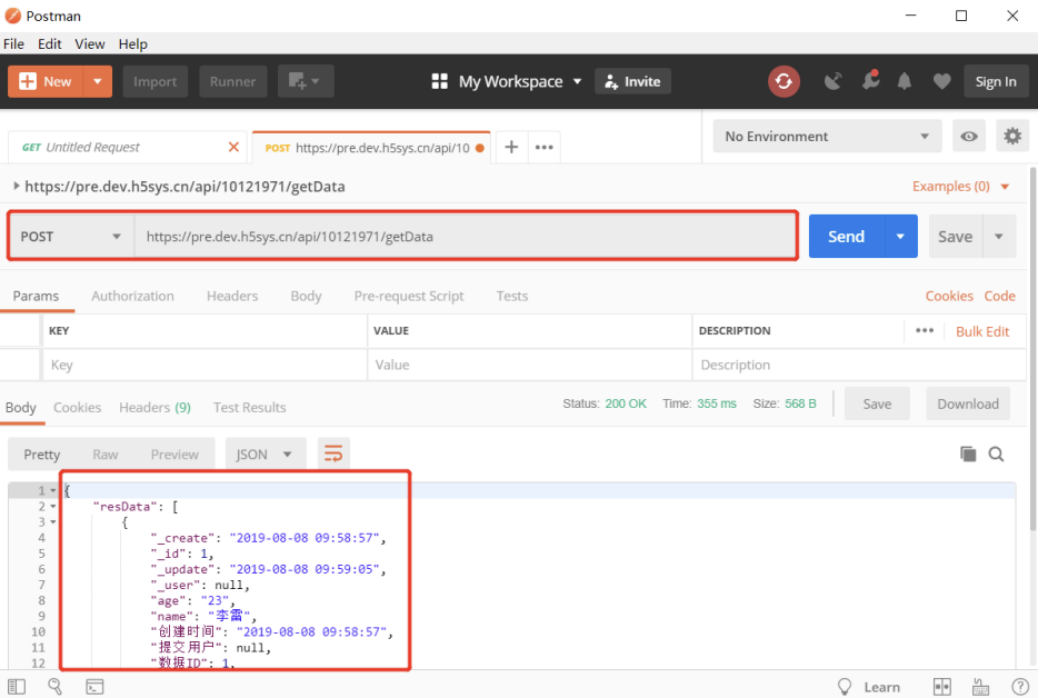Click the new window plus icon button
1040x698 pixels.
tap(305, 82)
